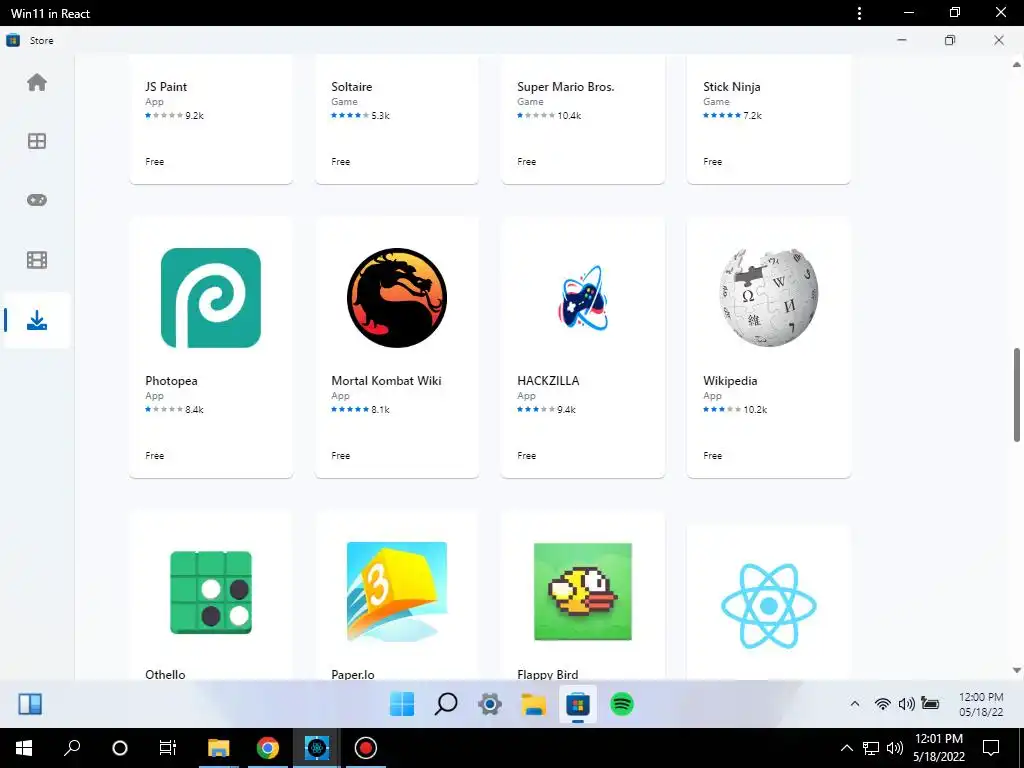Open the Win11 clock showing 12:00 PM

click(x=981, y=704)
